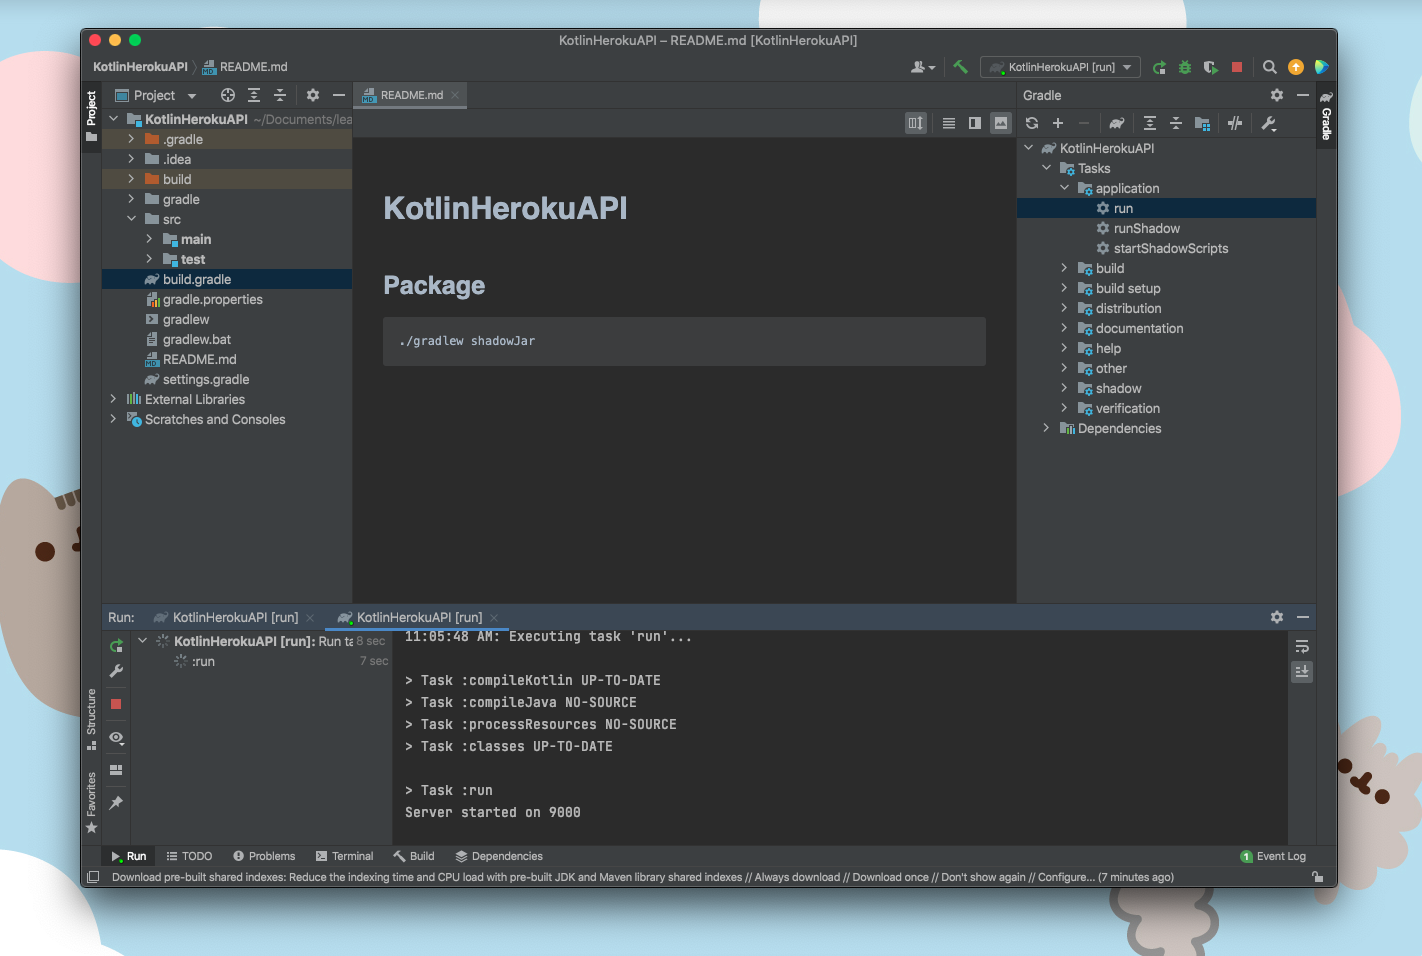Toggle Gradle offline mode
1422x956 pixels.
[x=1235, y=123]
